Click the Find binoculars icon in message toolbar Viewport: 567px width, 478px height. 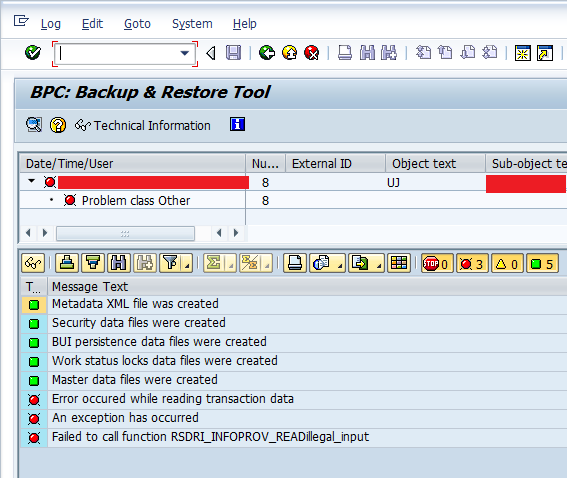click(x=119, y=263)
